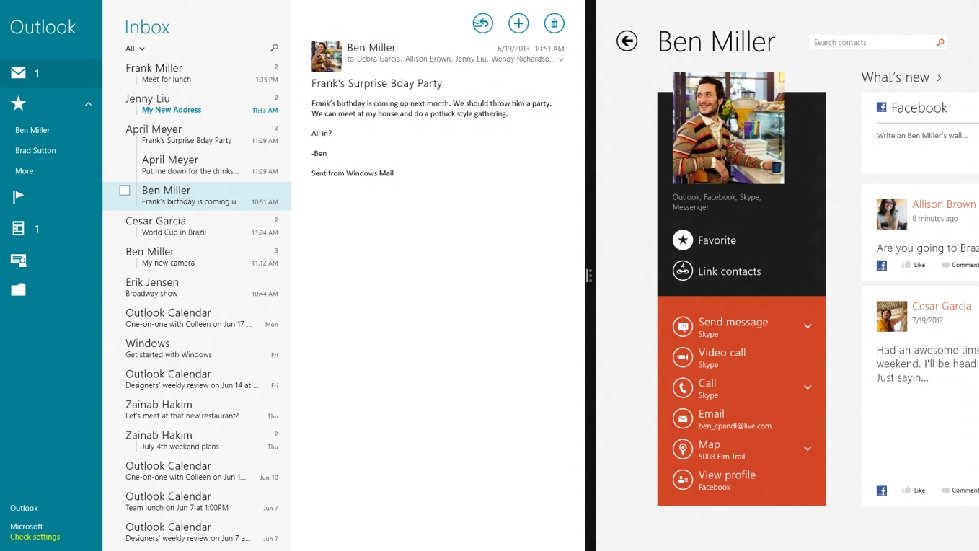The height and width of the screenshot is (551, 979).
Task: Click More under favorites in sidebar
Action: [x=24, y=171]
